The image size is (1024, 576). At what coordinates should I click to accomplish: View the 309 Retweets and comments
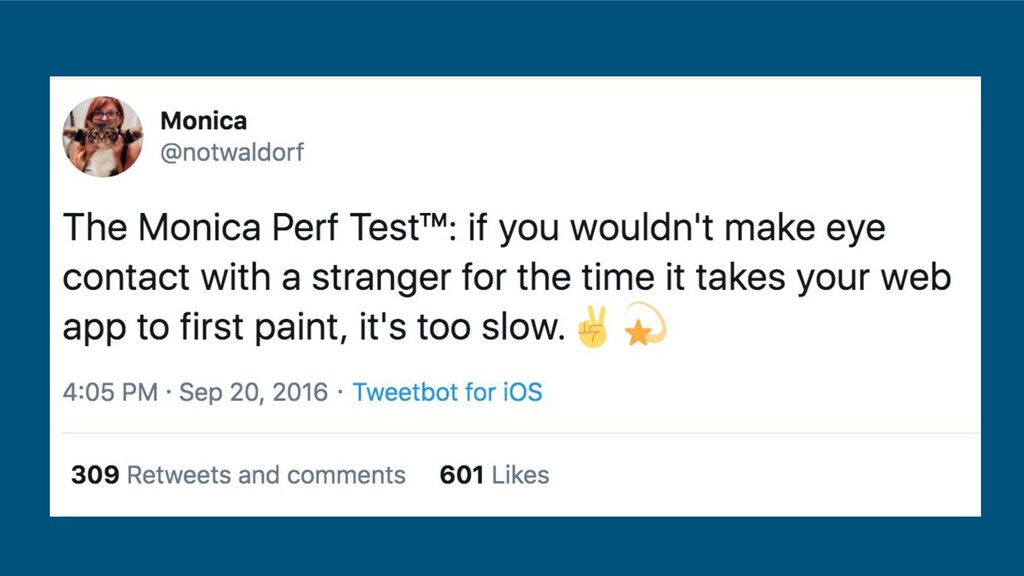[238, 475]
